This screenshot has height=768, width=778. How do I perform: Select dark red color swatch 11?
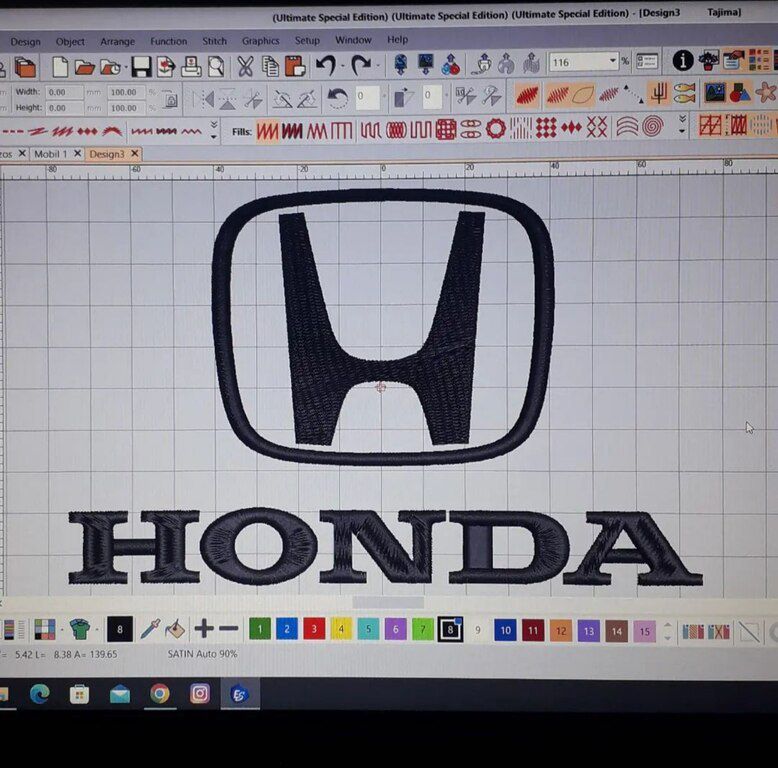(533, 631)
